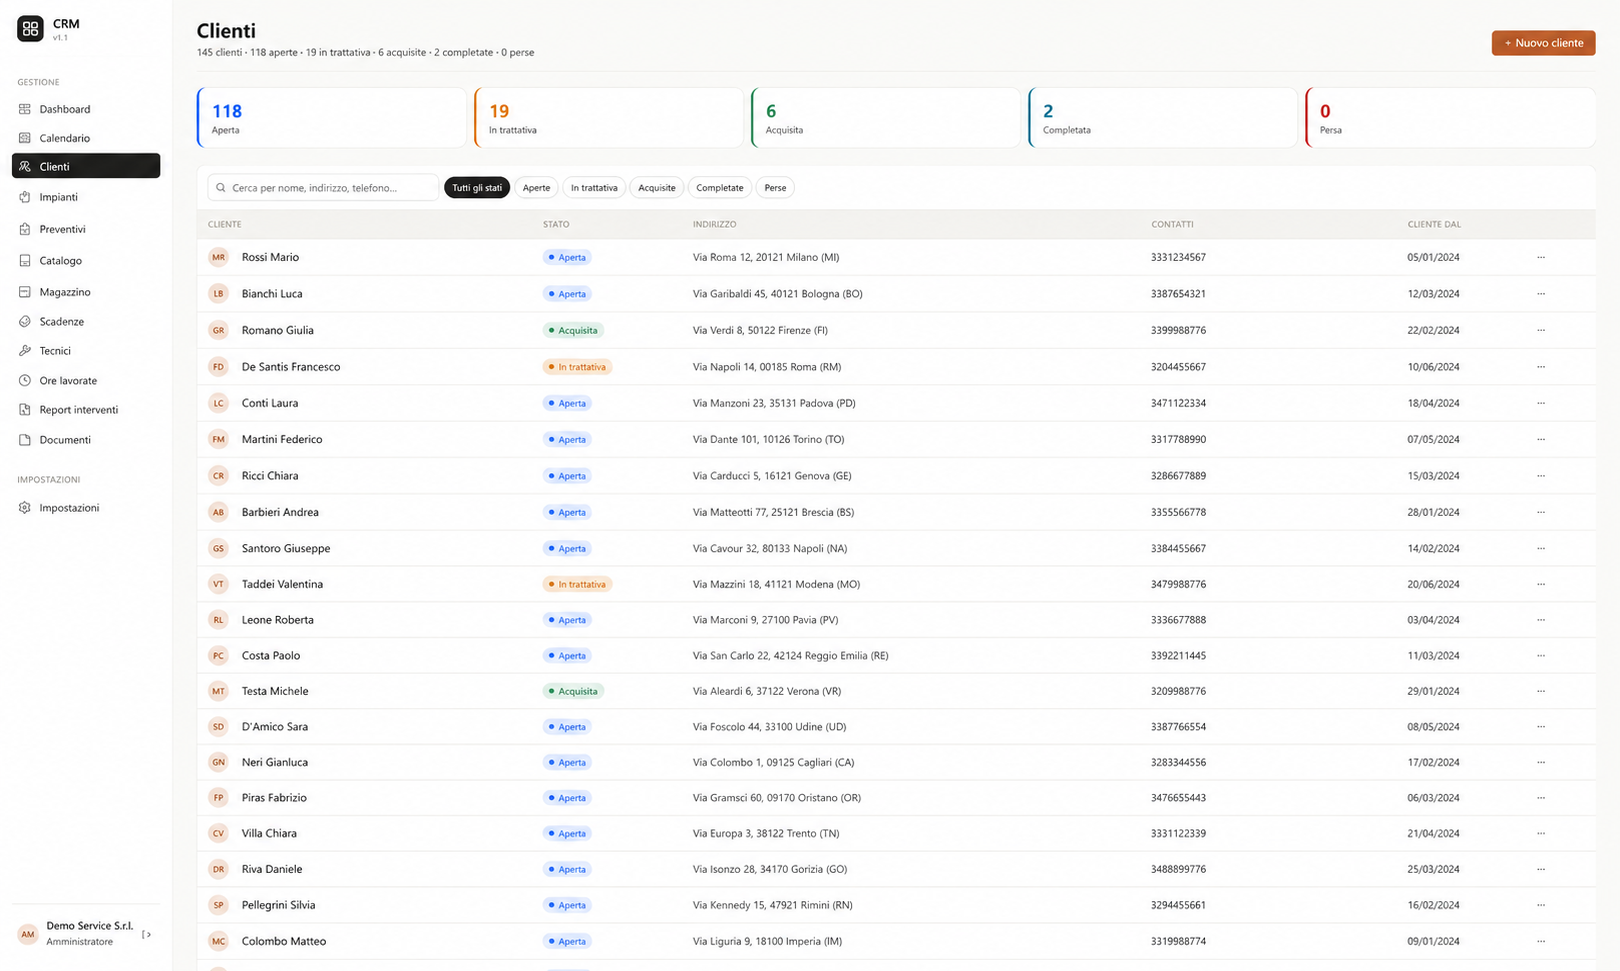Screen dimensions: 1620x971
Task: Click the In trattativa badge for Taddei Valentina
Action: coord(577,584)
